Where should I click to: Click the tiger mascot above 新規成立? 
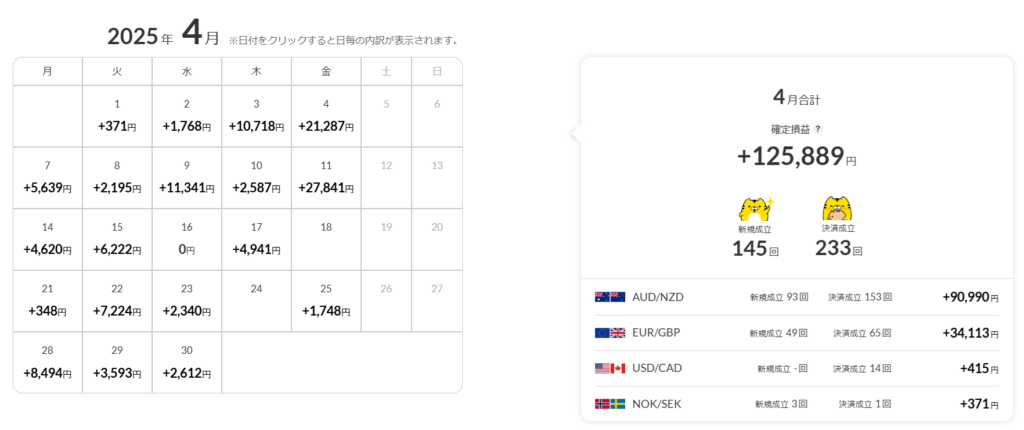click(755, 208)
